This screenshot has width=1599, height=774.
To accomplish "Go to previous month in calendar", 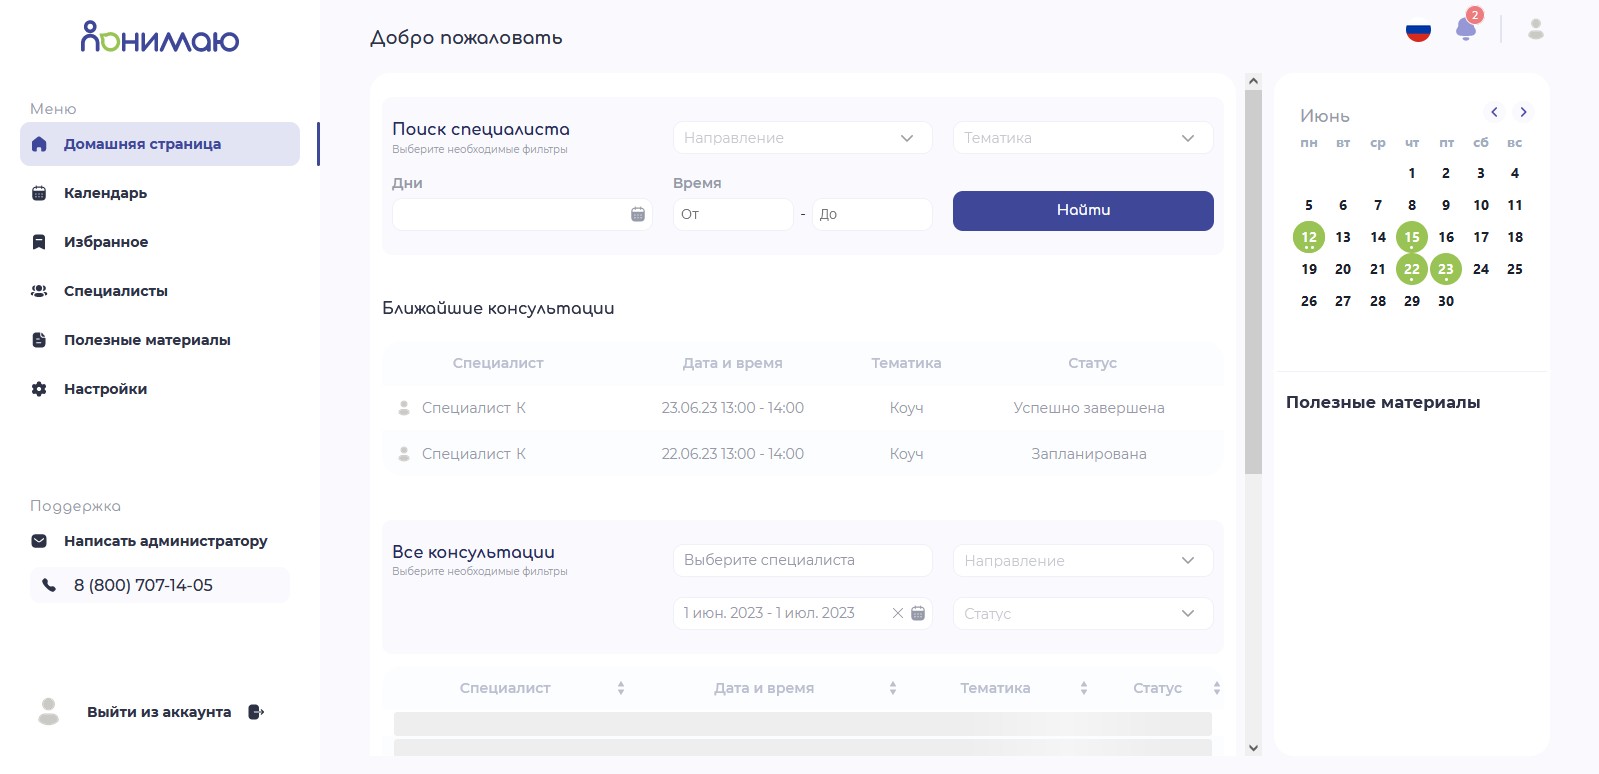I will pyautogui.click(x=1494, y=112).
